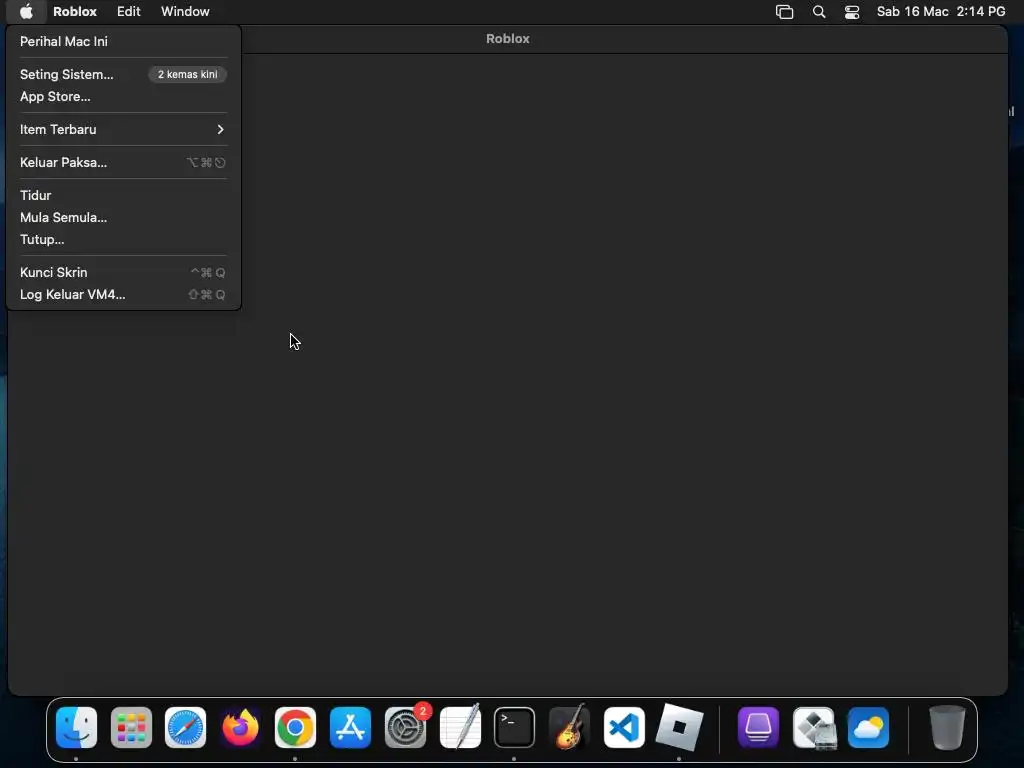
Task: Open Control Centre icon
Action: point(852,12)
